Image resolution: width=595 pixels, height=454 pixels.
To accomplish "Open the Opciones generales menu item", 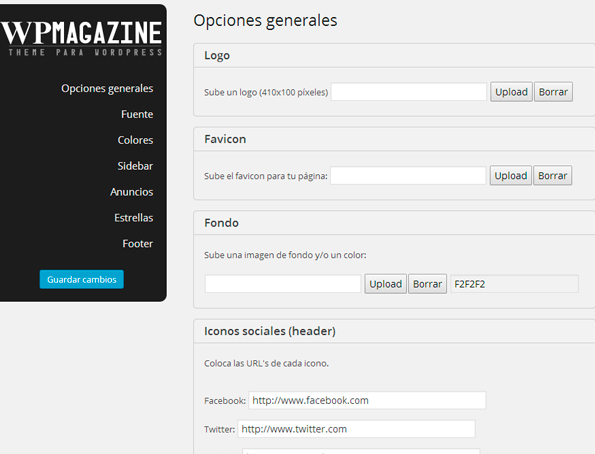I will 107,88.
